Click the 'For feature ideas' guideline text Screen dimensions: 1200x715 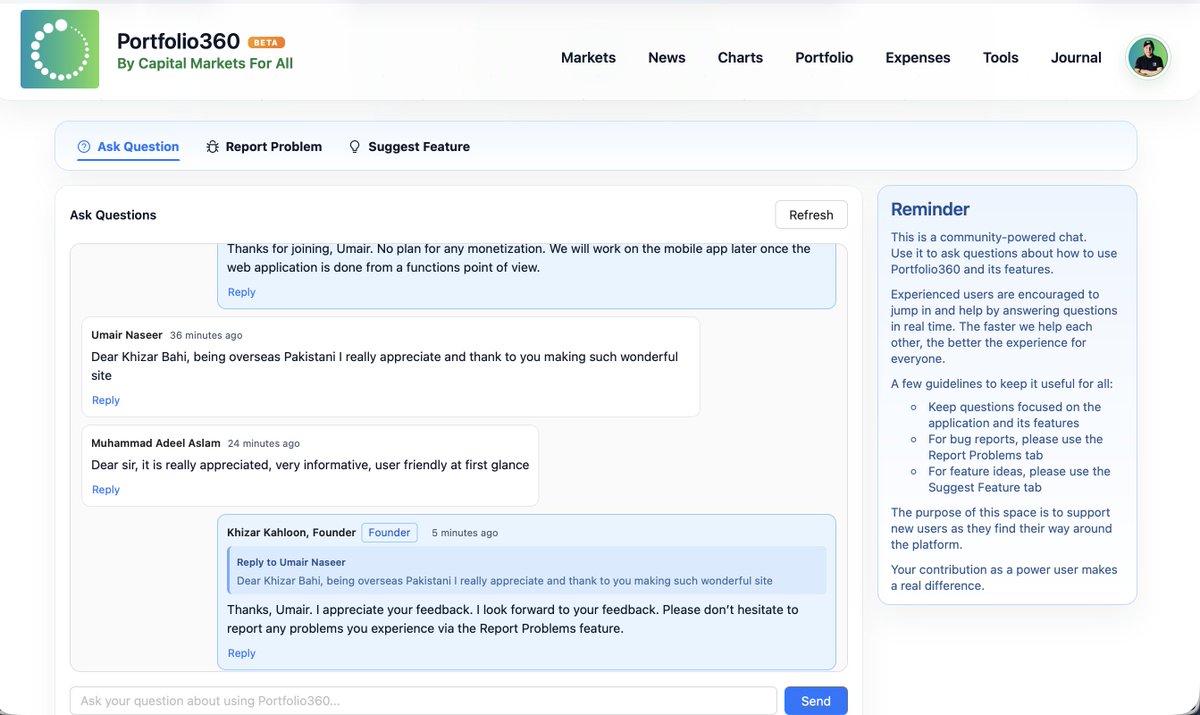[1019, 479]
